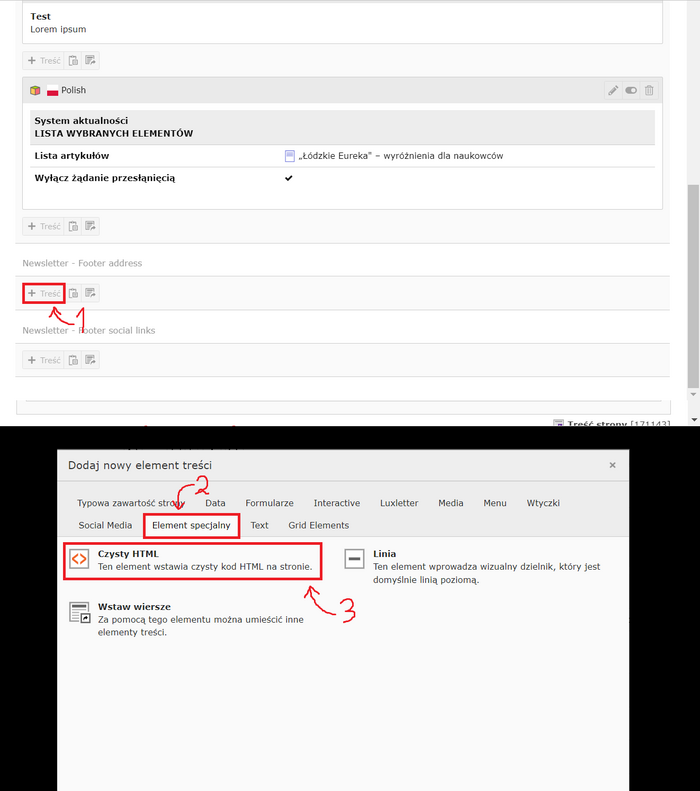Switch to the Formularze tab
700x791 pixels.
coord(269,503)
